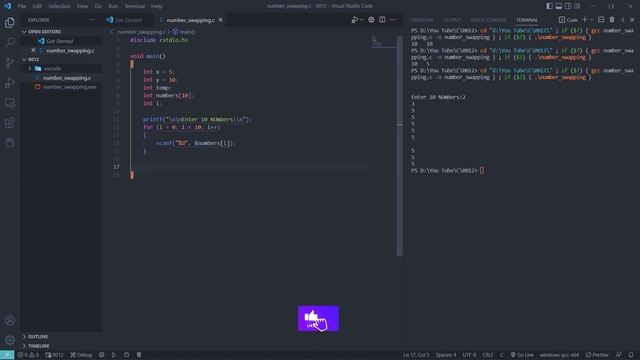640x360 pixels.
Task: Open the Explorer view in activity bar
Action: point(10,22)
